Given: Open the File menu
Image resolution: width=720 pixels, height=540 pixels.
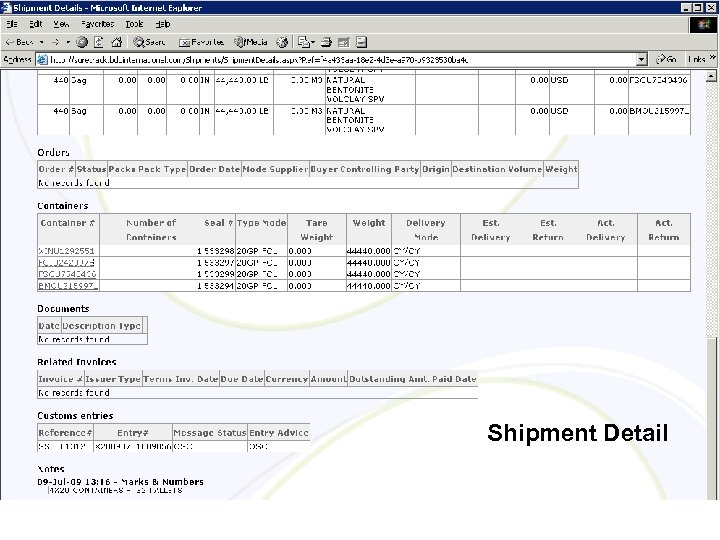Looking at the screenshot, I should (12, 24).
